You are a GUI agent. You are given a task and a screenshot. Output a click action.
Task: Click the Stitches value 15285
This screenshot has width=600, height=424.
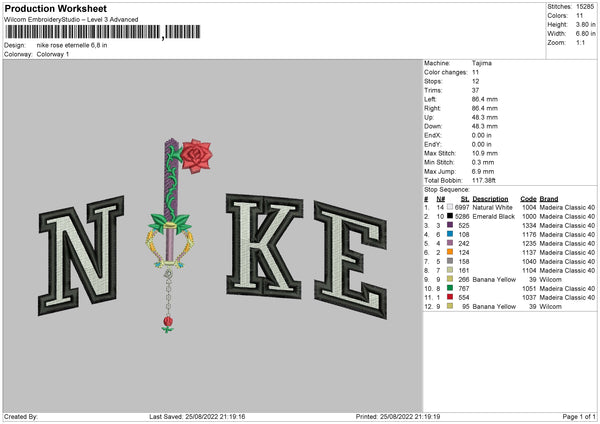click(x=585, y=7)
